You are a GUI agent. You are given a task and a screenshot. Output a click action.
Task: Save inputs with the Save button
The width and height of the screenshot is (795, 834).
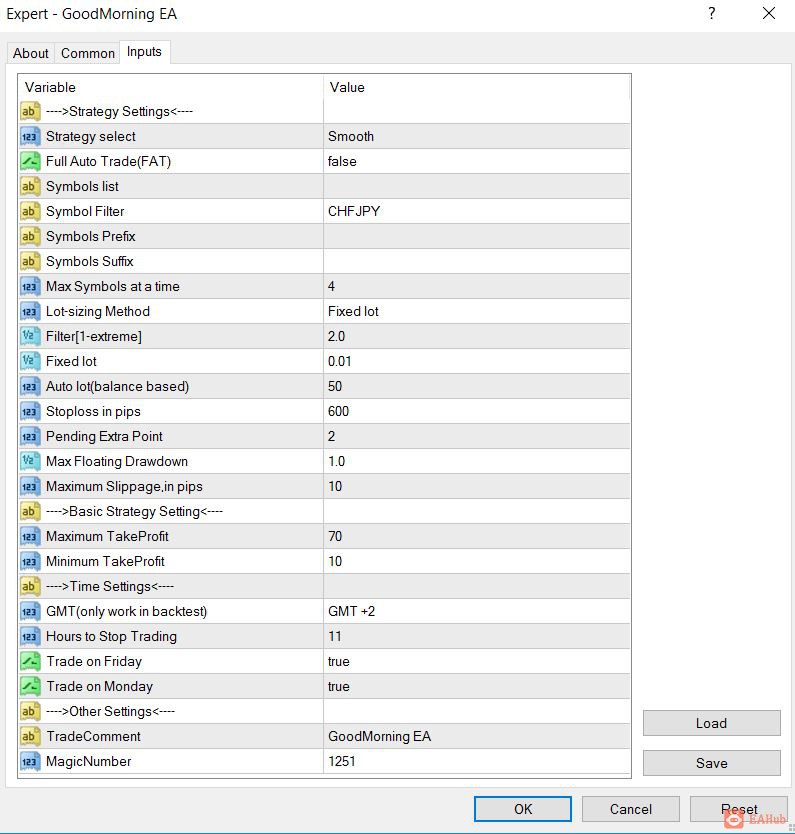click(x=712, y=763)
